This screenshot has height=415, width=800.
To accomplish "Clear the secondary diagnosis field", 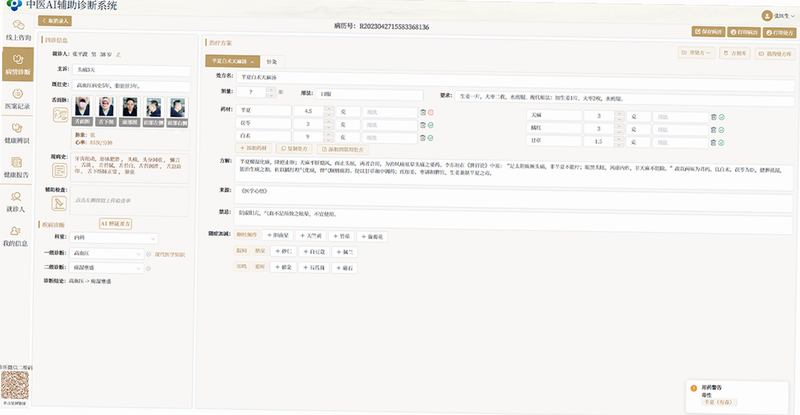I will pyautogui.click(x=148, y=268).
